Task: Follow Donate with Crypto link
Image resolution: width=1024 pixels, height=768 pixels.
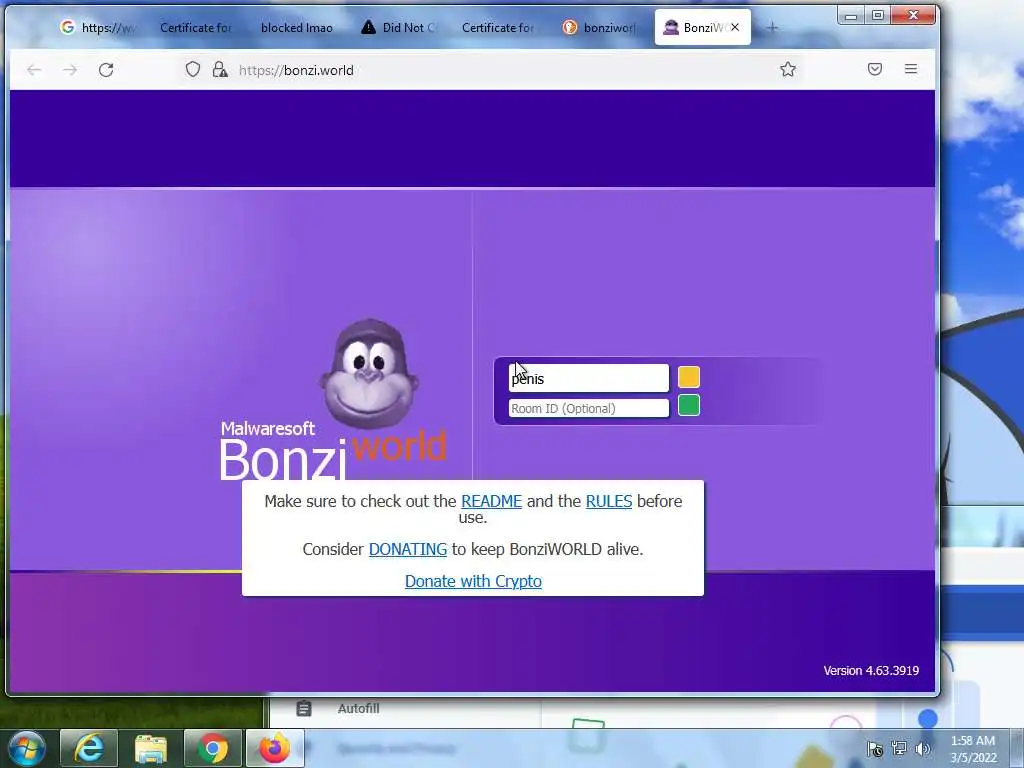Action: (473, 581)
